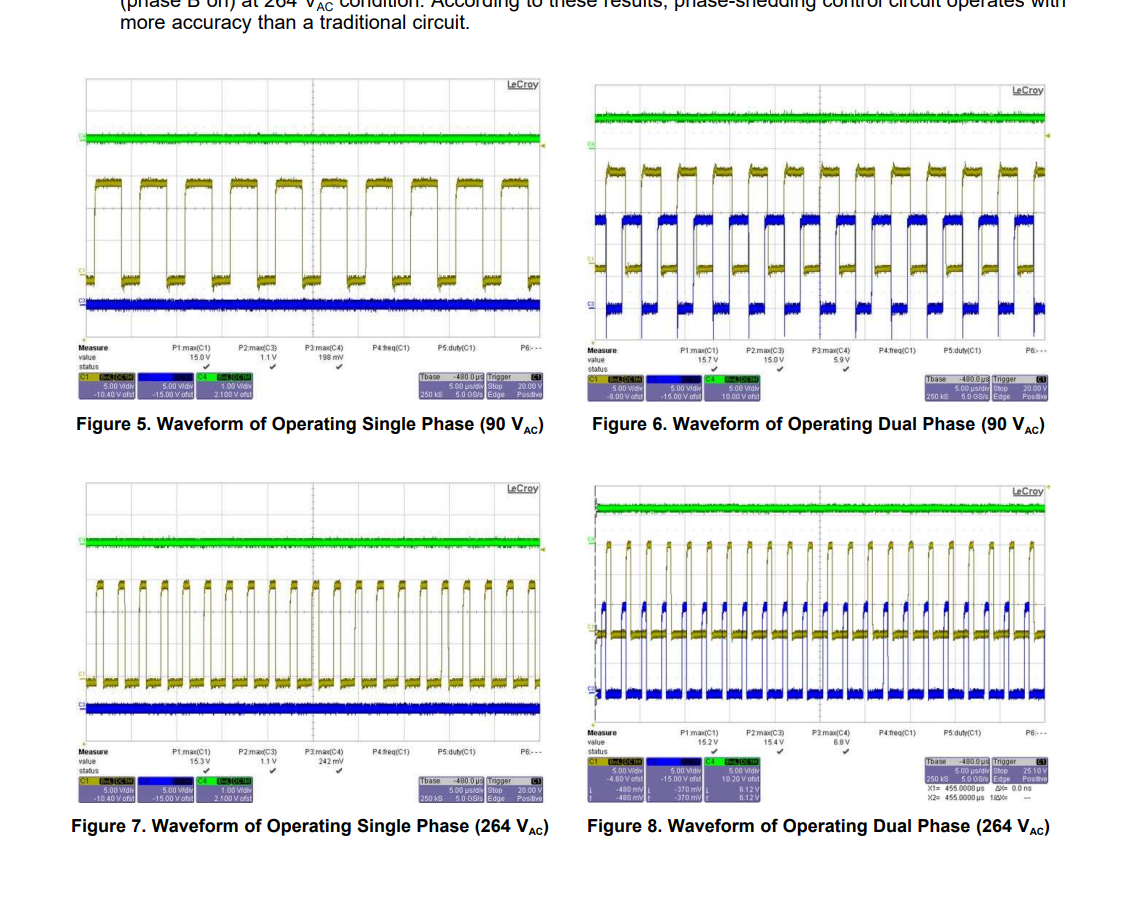Click P1 status checkmark under 15.0 V in Figure 5
Viewport: 1122px width, 910px height.
[x=206, y=366]
